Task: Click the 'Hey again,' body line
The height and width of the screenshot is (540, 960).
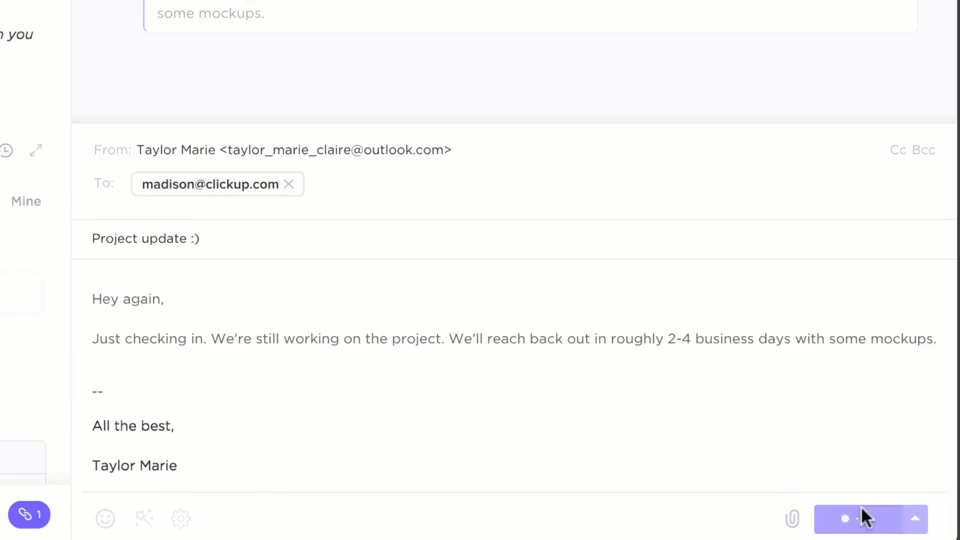Action: (x=128, y=299)
